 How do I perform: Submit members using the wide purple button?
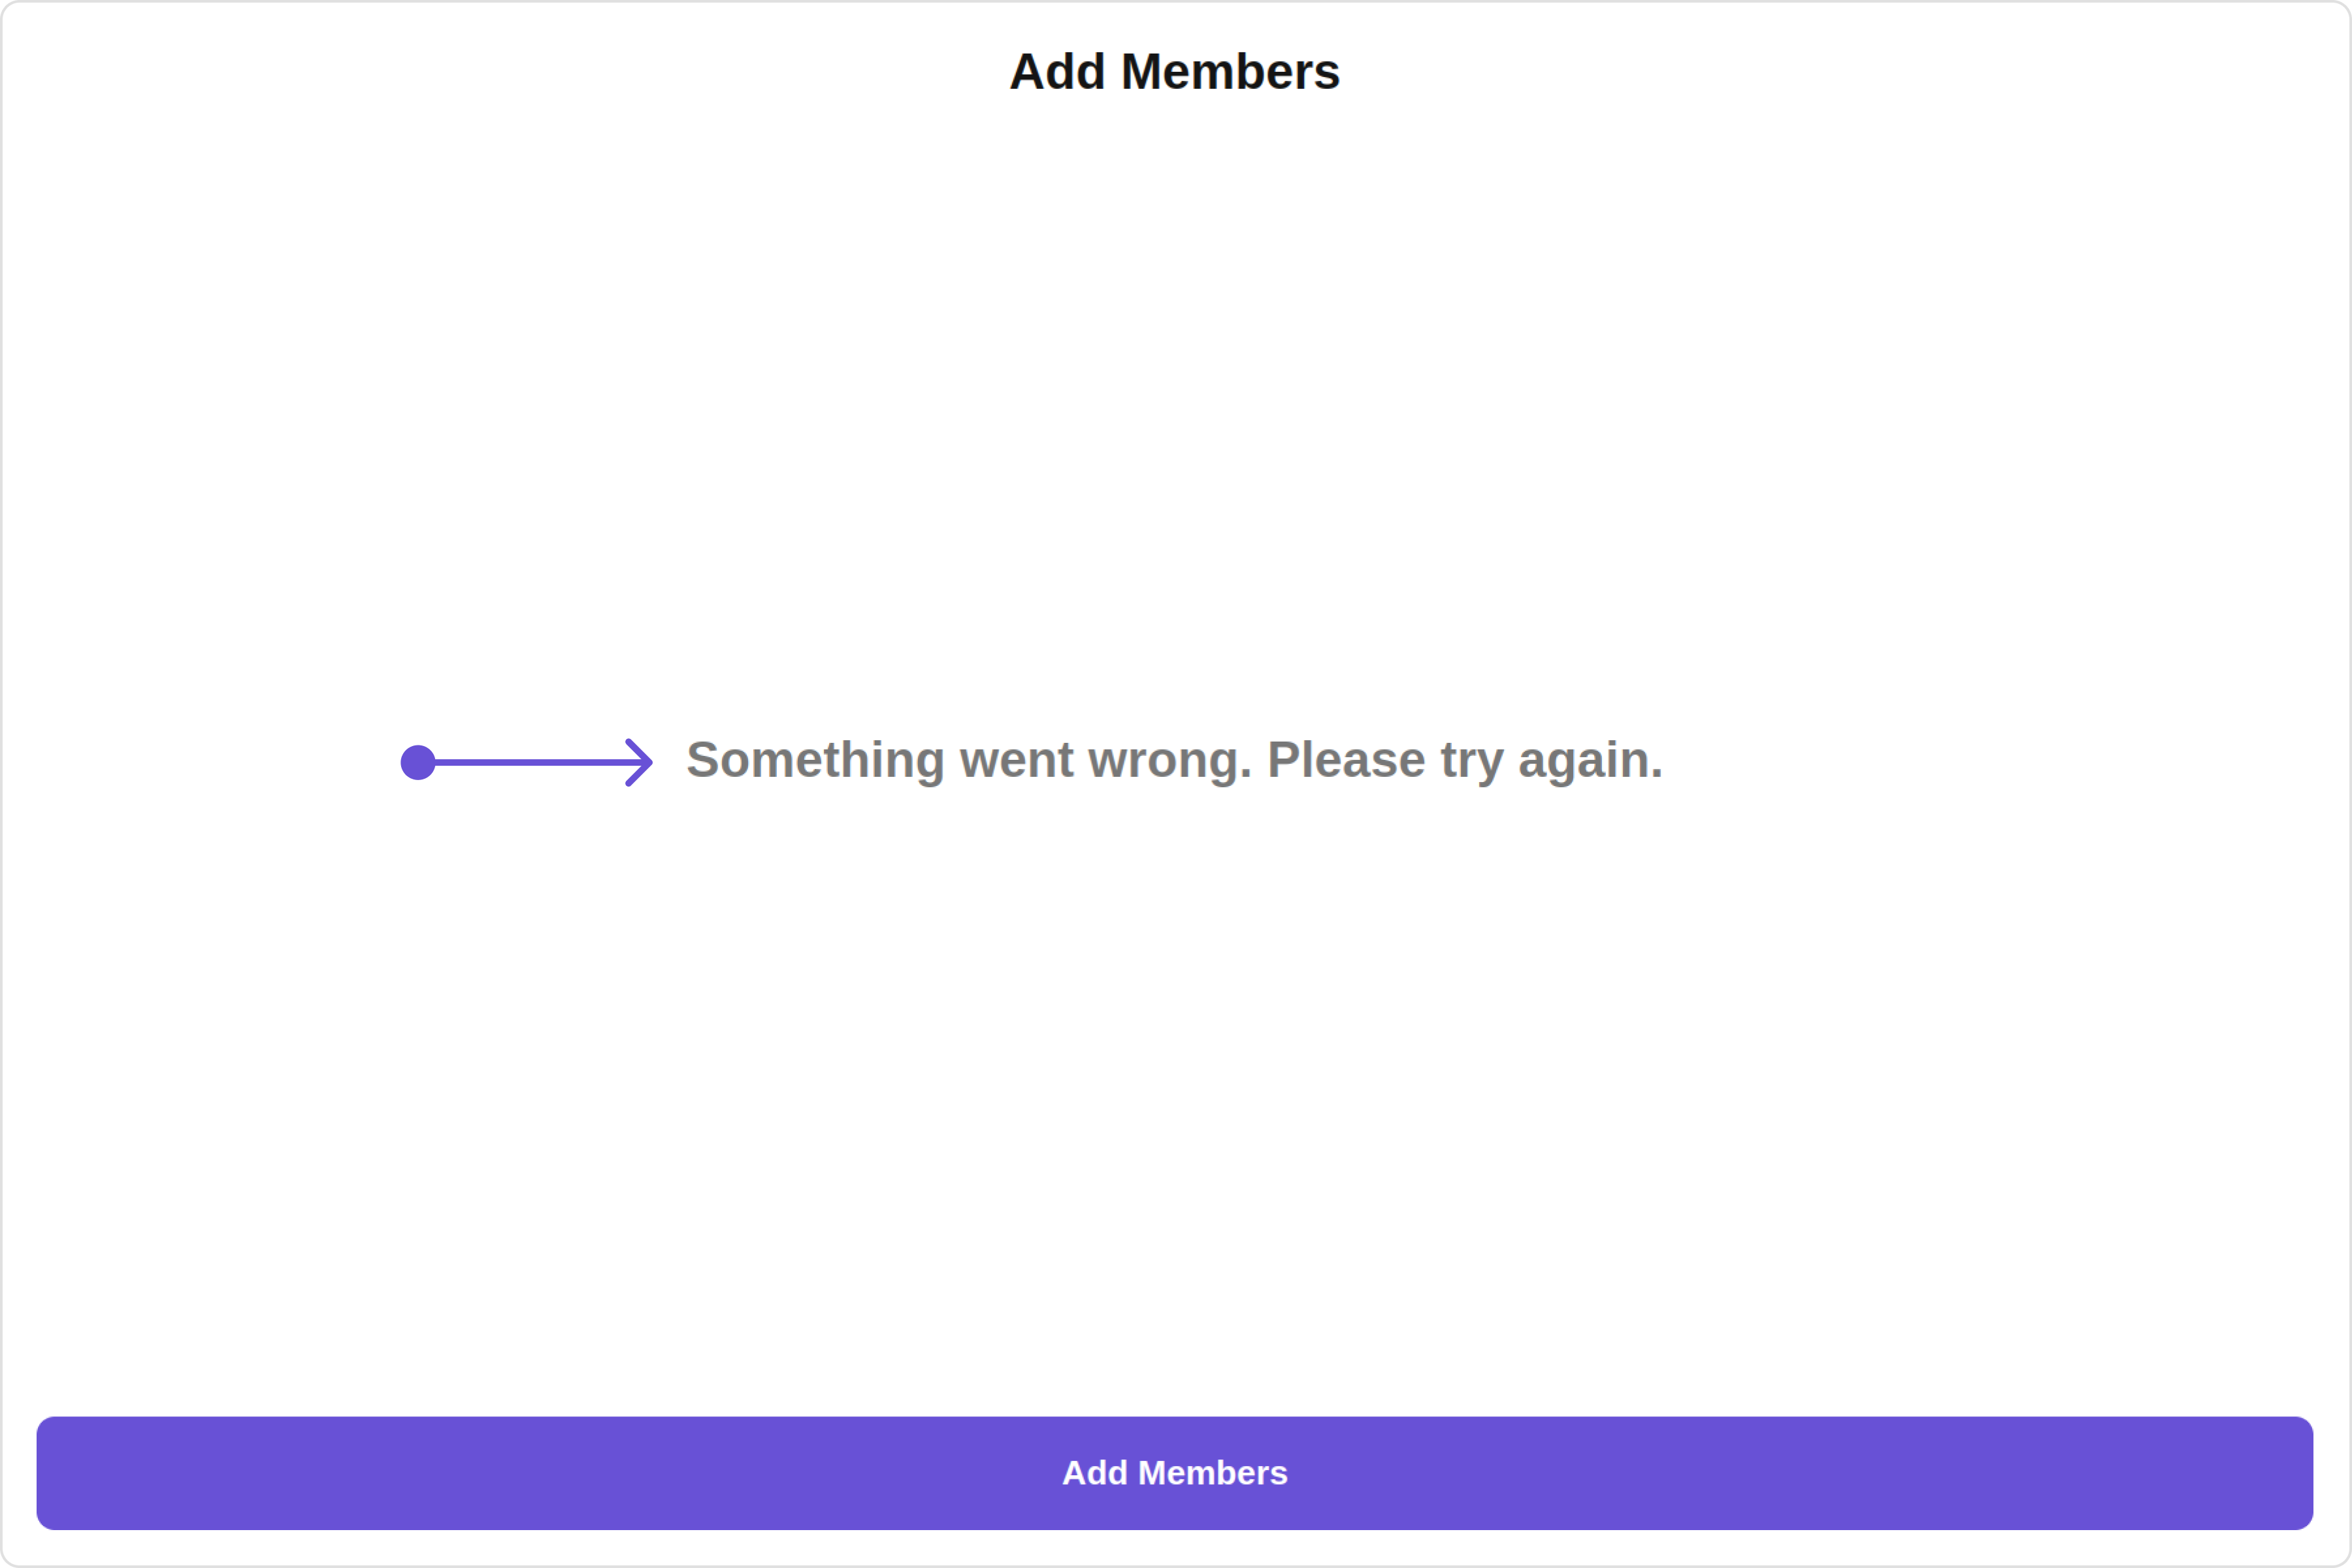pos(1175,1473)
